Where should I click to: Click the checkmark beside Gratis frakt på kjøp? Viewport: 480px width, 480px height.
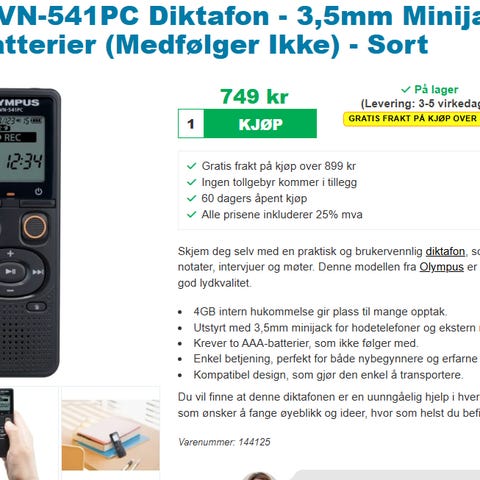[191, 166]
